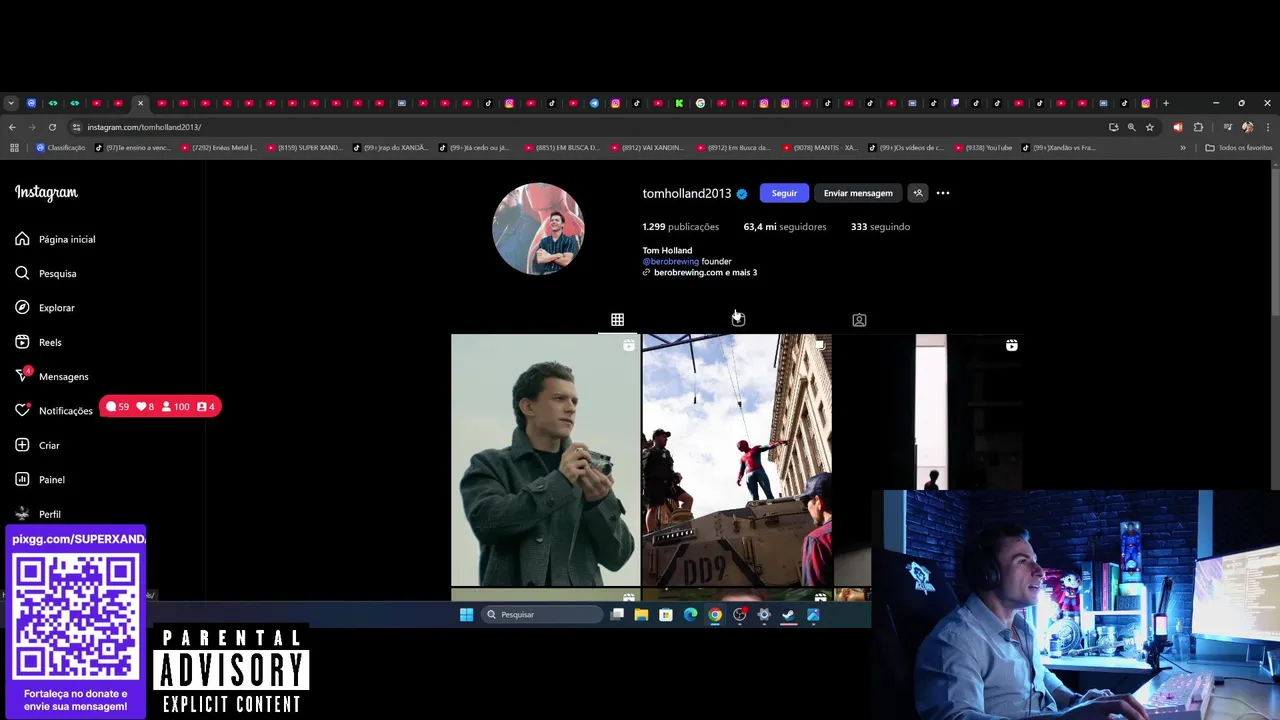The height and width of the screenshot is (720, 1280).
Task: Click the 1.299 publicações count
Action: 680,227
